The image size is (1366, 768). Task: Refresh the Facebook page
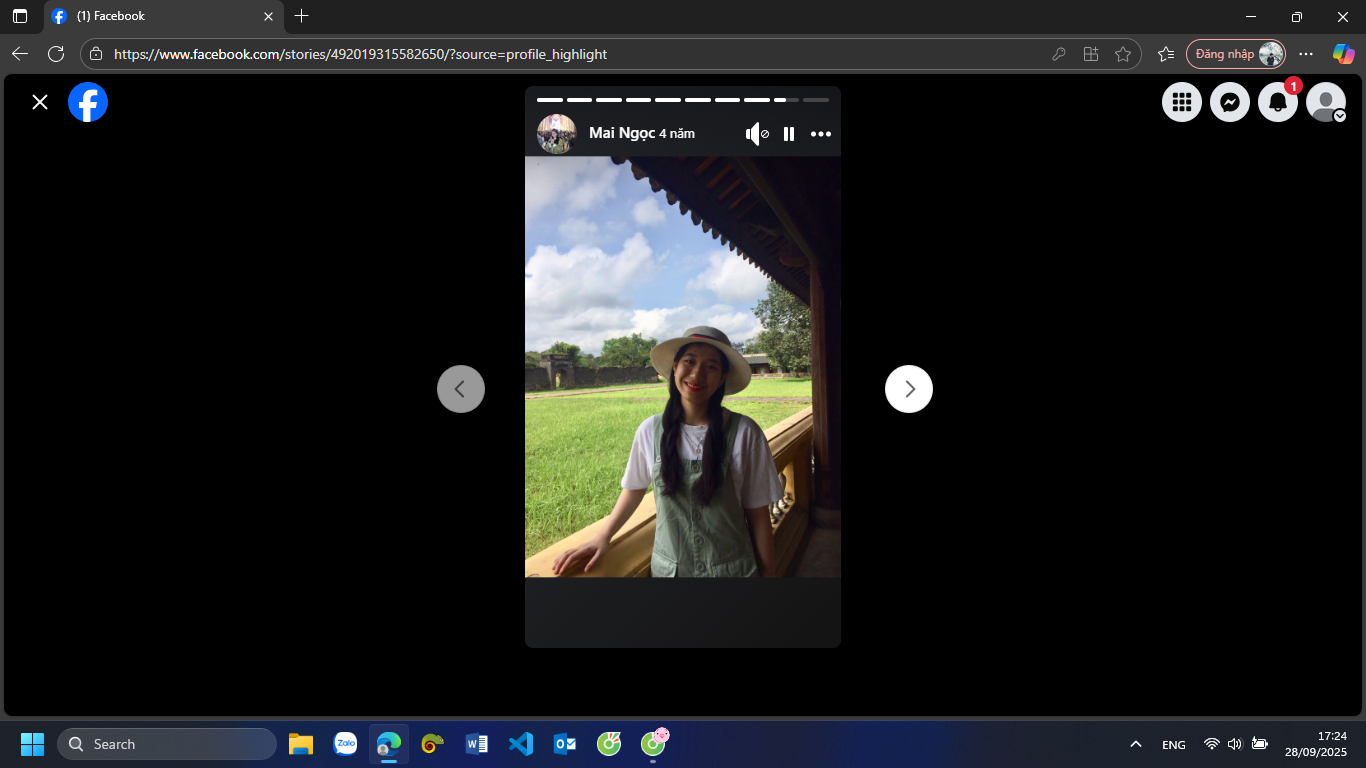(x=56, y=54)
